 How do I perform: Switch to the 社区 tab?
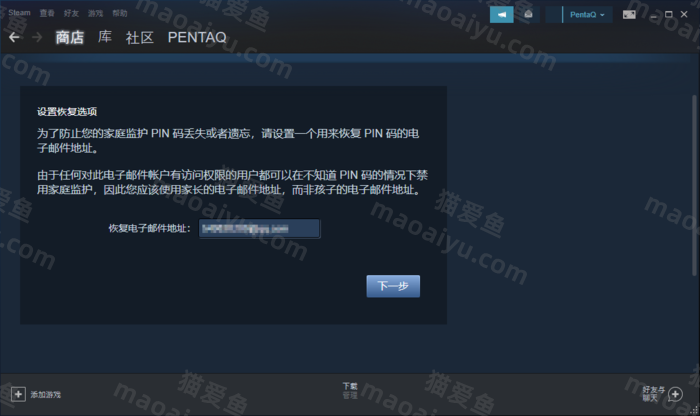pos(140,37)
